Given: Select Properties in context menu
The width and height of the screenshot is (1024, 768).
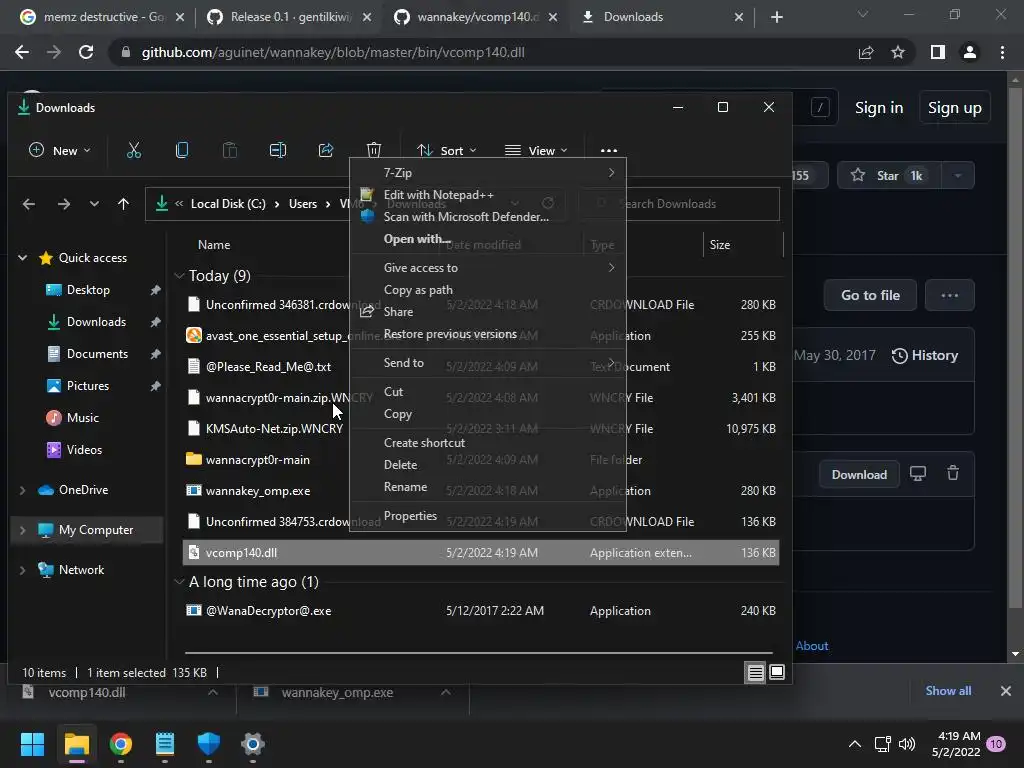Looking at the screenshot, I should coord(488,516).
